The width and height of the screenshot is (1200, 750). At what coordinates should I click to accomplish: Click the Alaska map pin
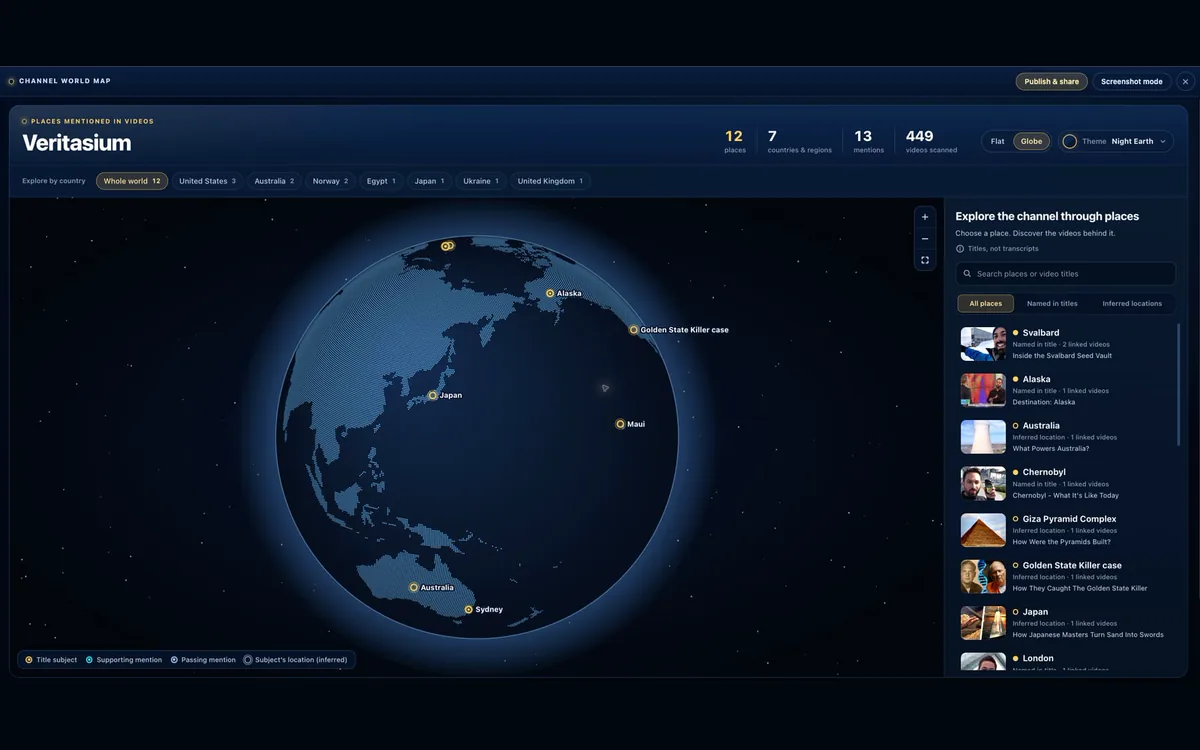550,294
